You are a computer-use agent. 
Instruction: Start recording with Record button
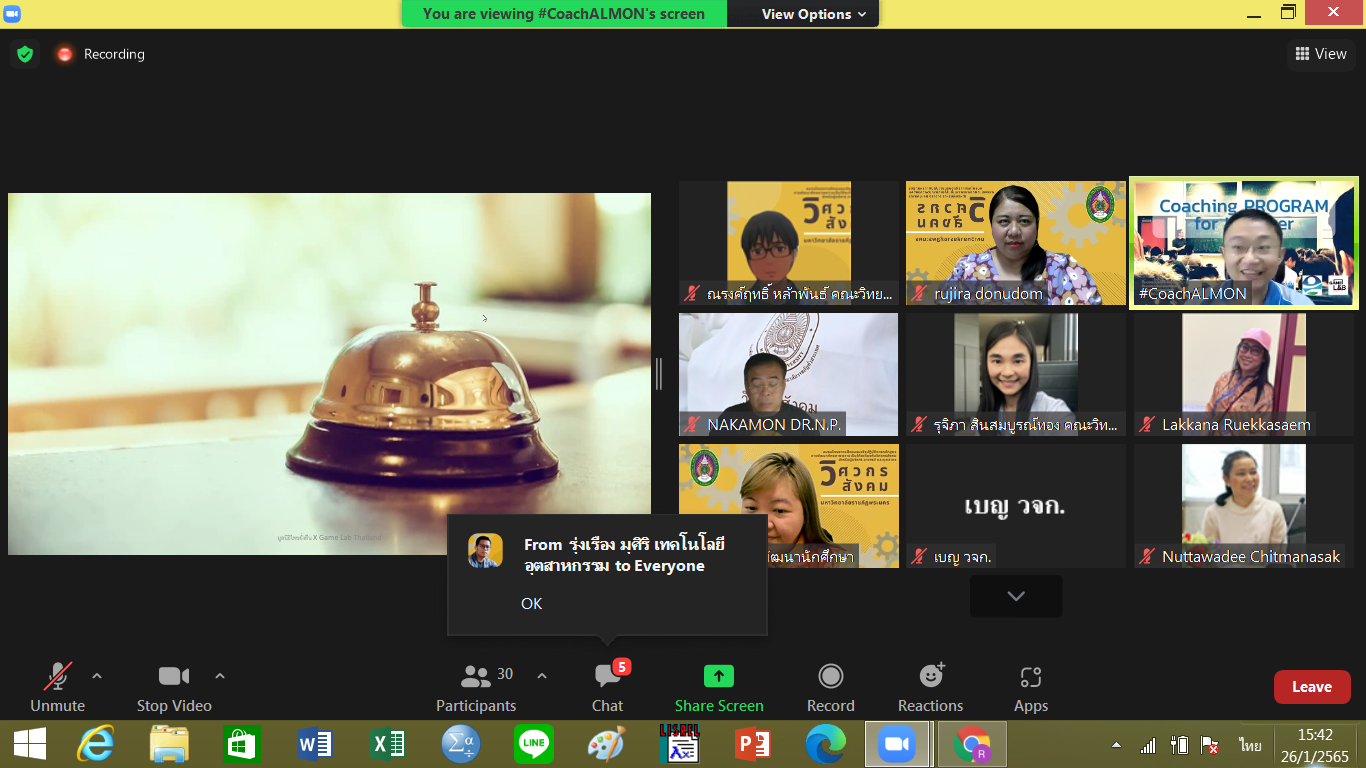831,687
